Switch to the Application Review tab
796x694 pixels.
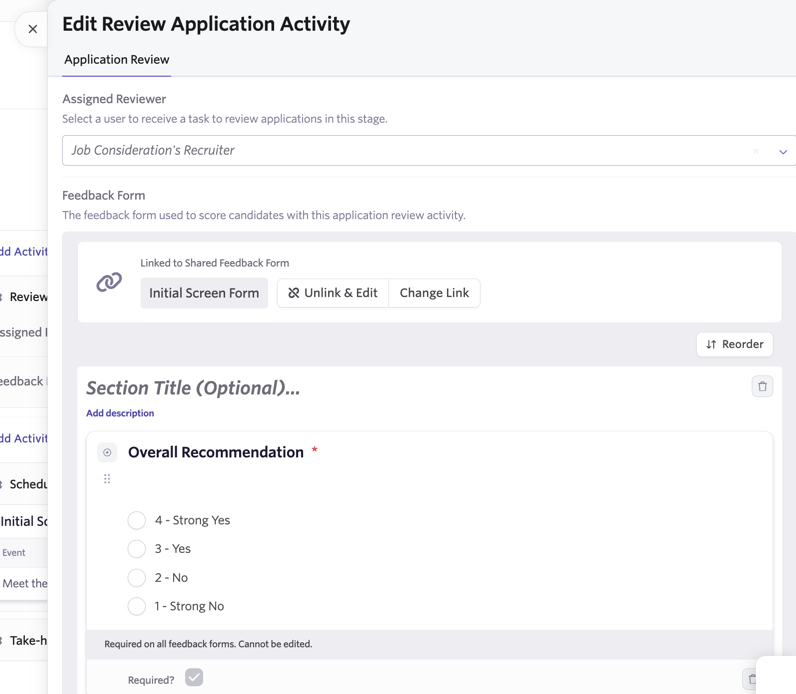click(x=117, y=60)
